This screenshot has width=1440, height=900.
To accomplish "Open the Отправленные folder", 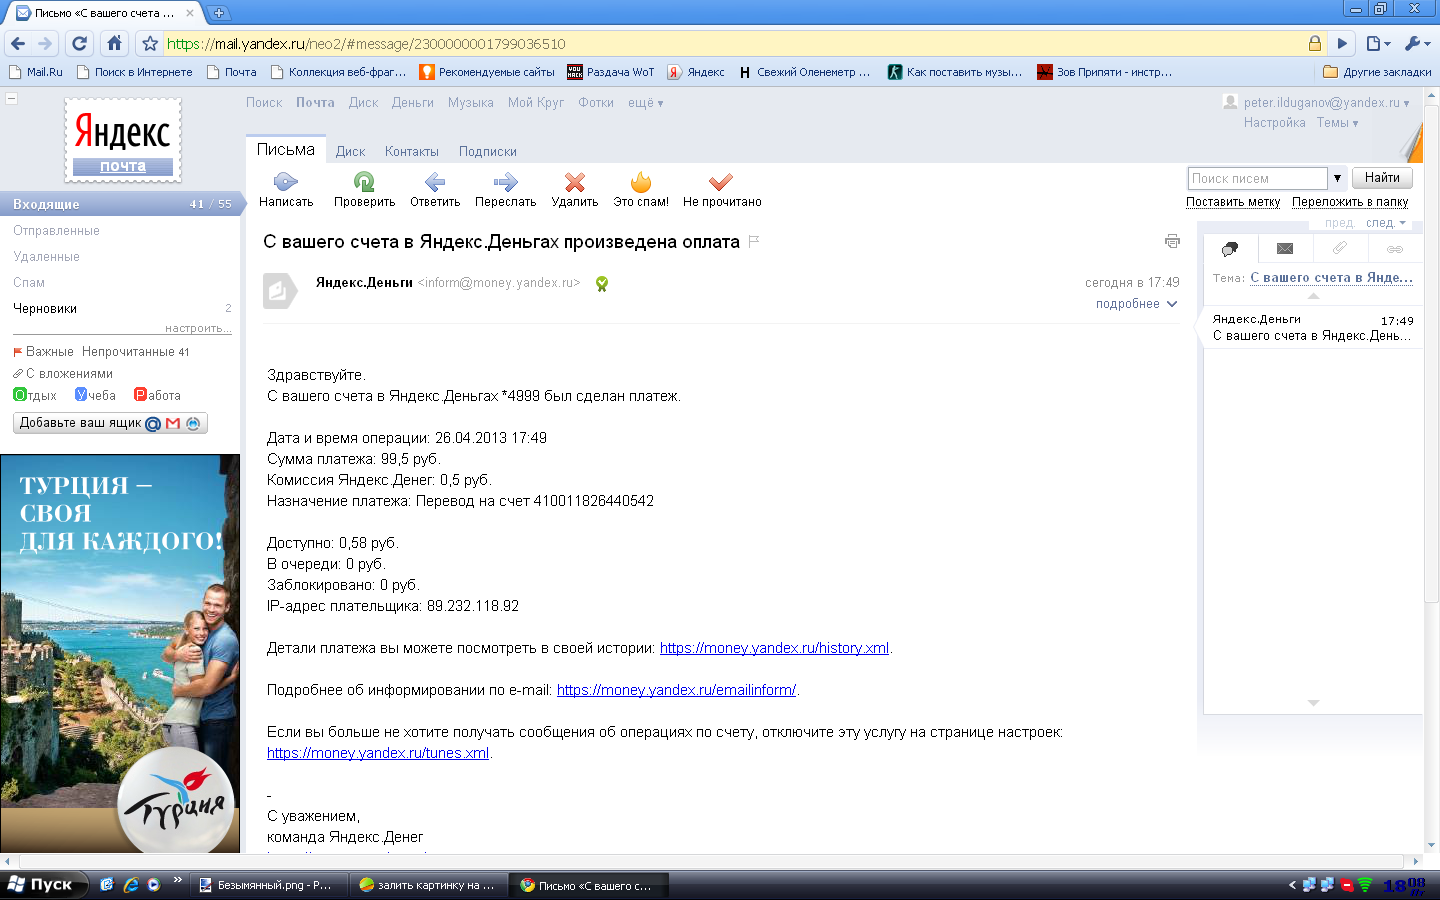I will coord(56,231).
